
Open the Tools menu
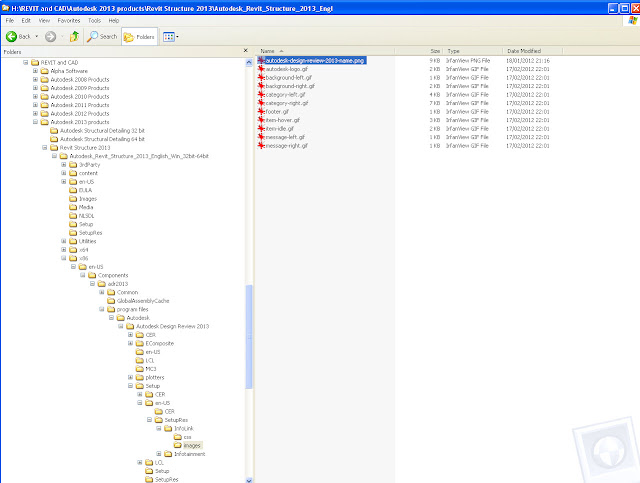[94, 20]
